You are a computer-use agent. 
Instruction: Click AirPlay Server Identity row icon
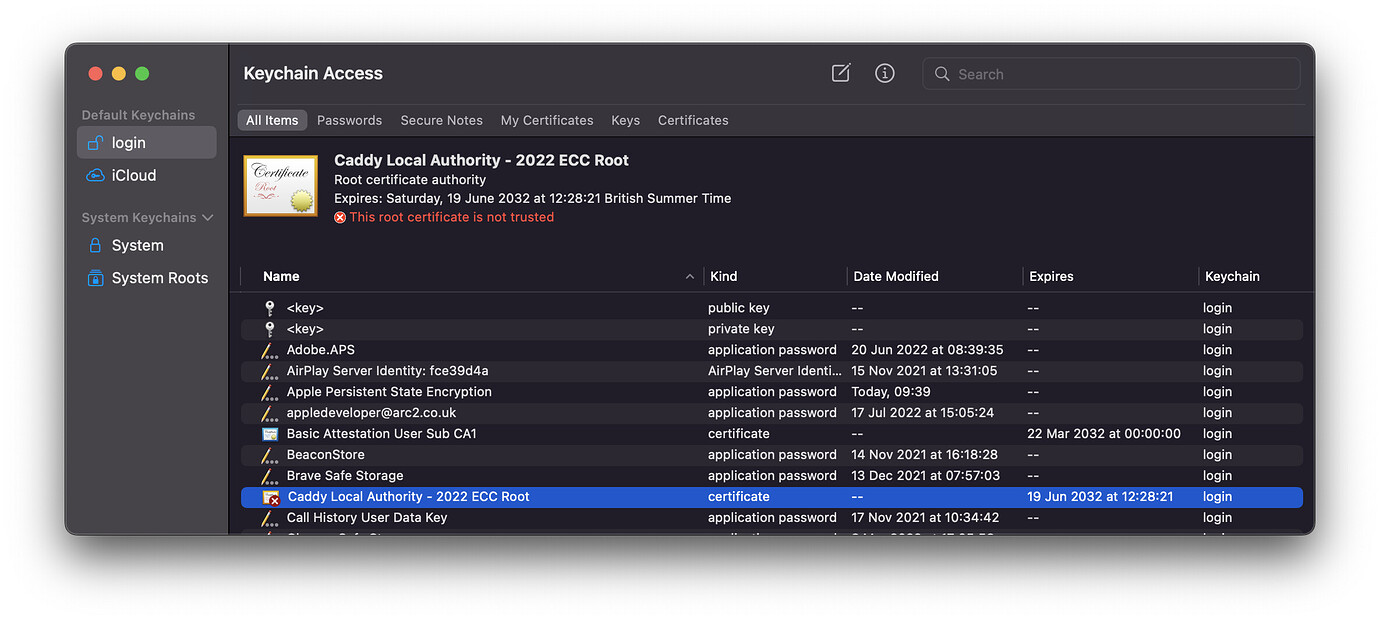269,371
